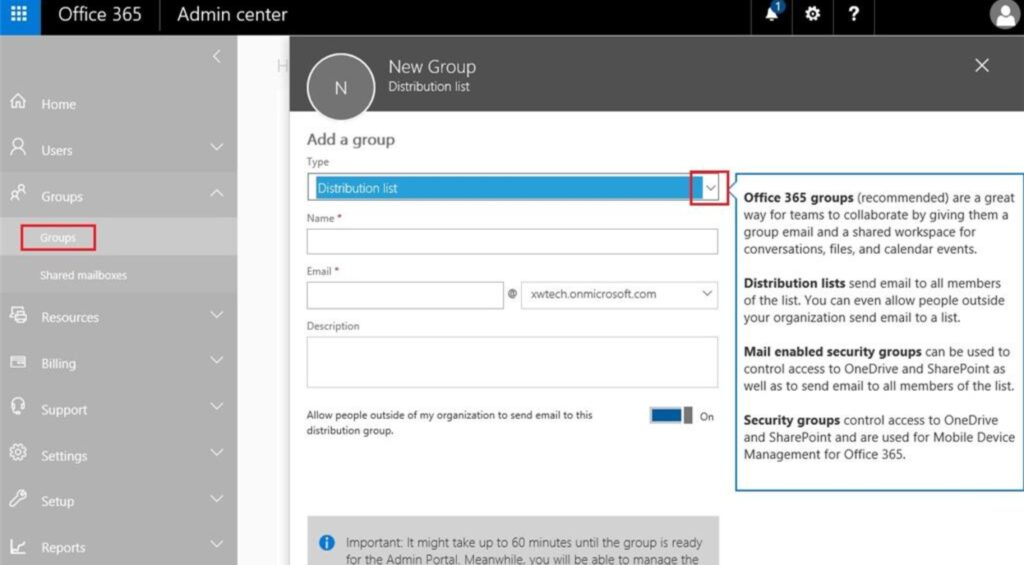
Task: Click inside the Email alias field
Action: coord(405,295)
